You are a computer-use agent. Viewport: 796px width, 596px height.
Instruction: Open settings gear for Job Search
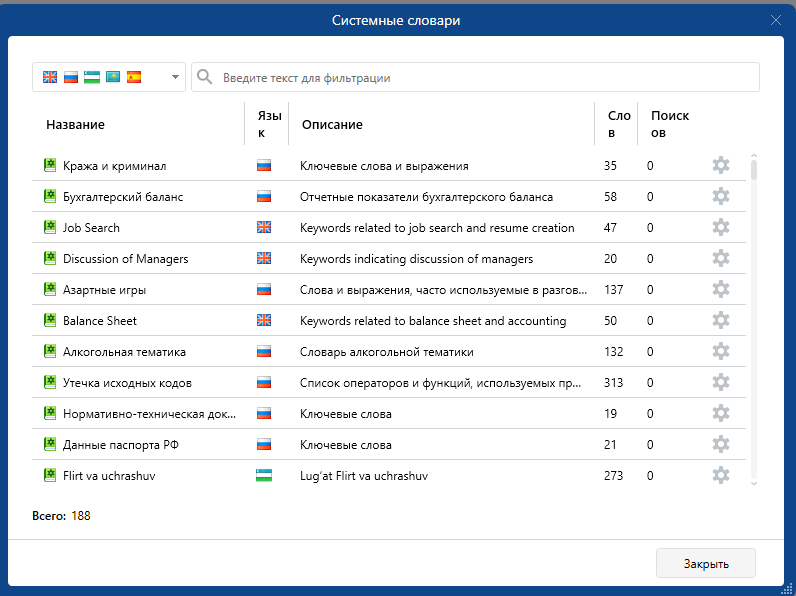pos(721,227)
